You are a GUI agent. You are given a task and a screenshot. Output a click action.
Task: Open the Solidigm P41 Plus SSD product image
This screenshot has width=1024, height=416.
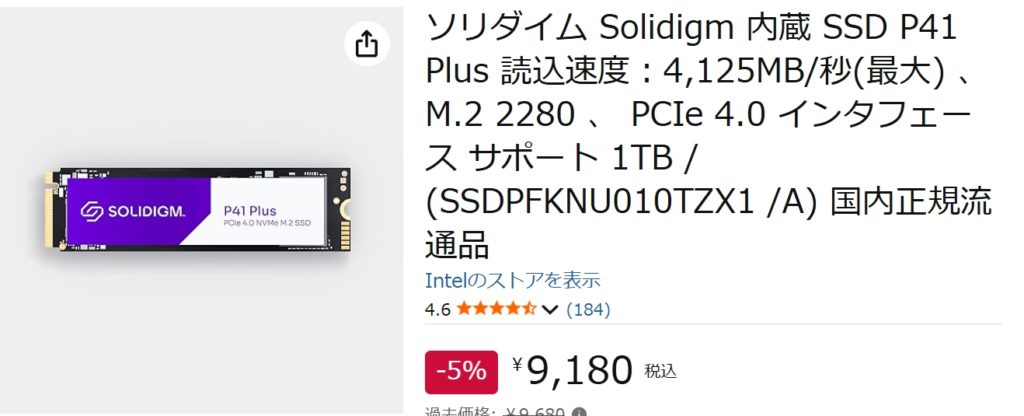pos(199,210)
